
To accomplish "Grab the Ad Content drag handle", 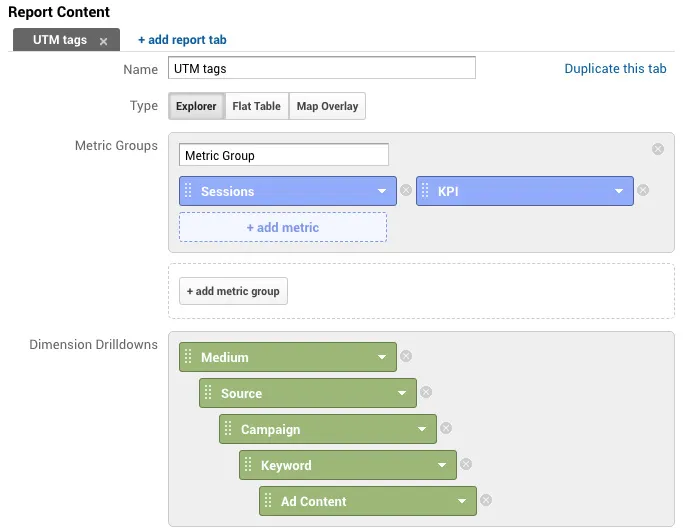I will tap(268, 500).
